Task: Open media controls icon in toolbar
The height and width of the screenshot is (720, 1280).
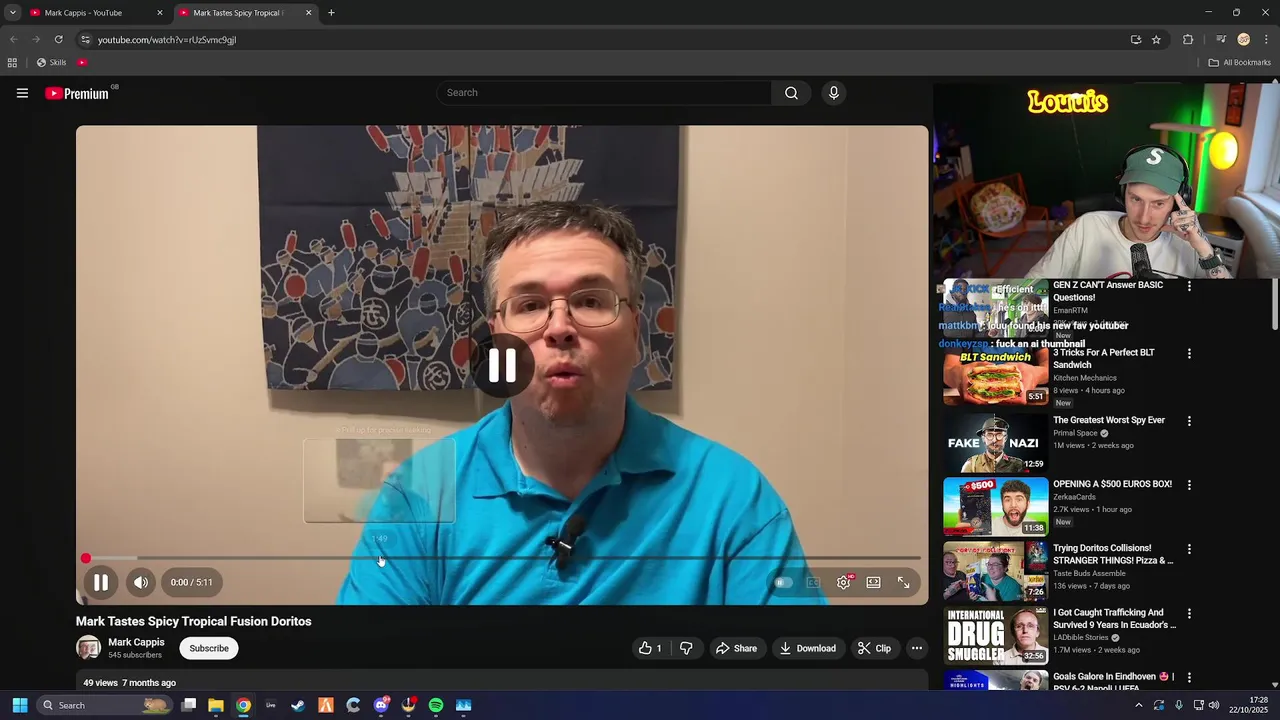Action: tap(1221, 39)
